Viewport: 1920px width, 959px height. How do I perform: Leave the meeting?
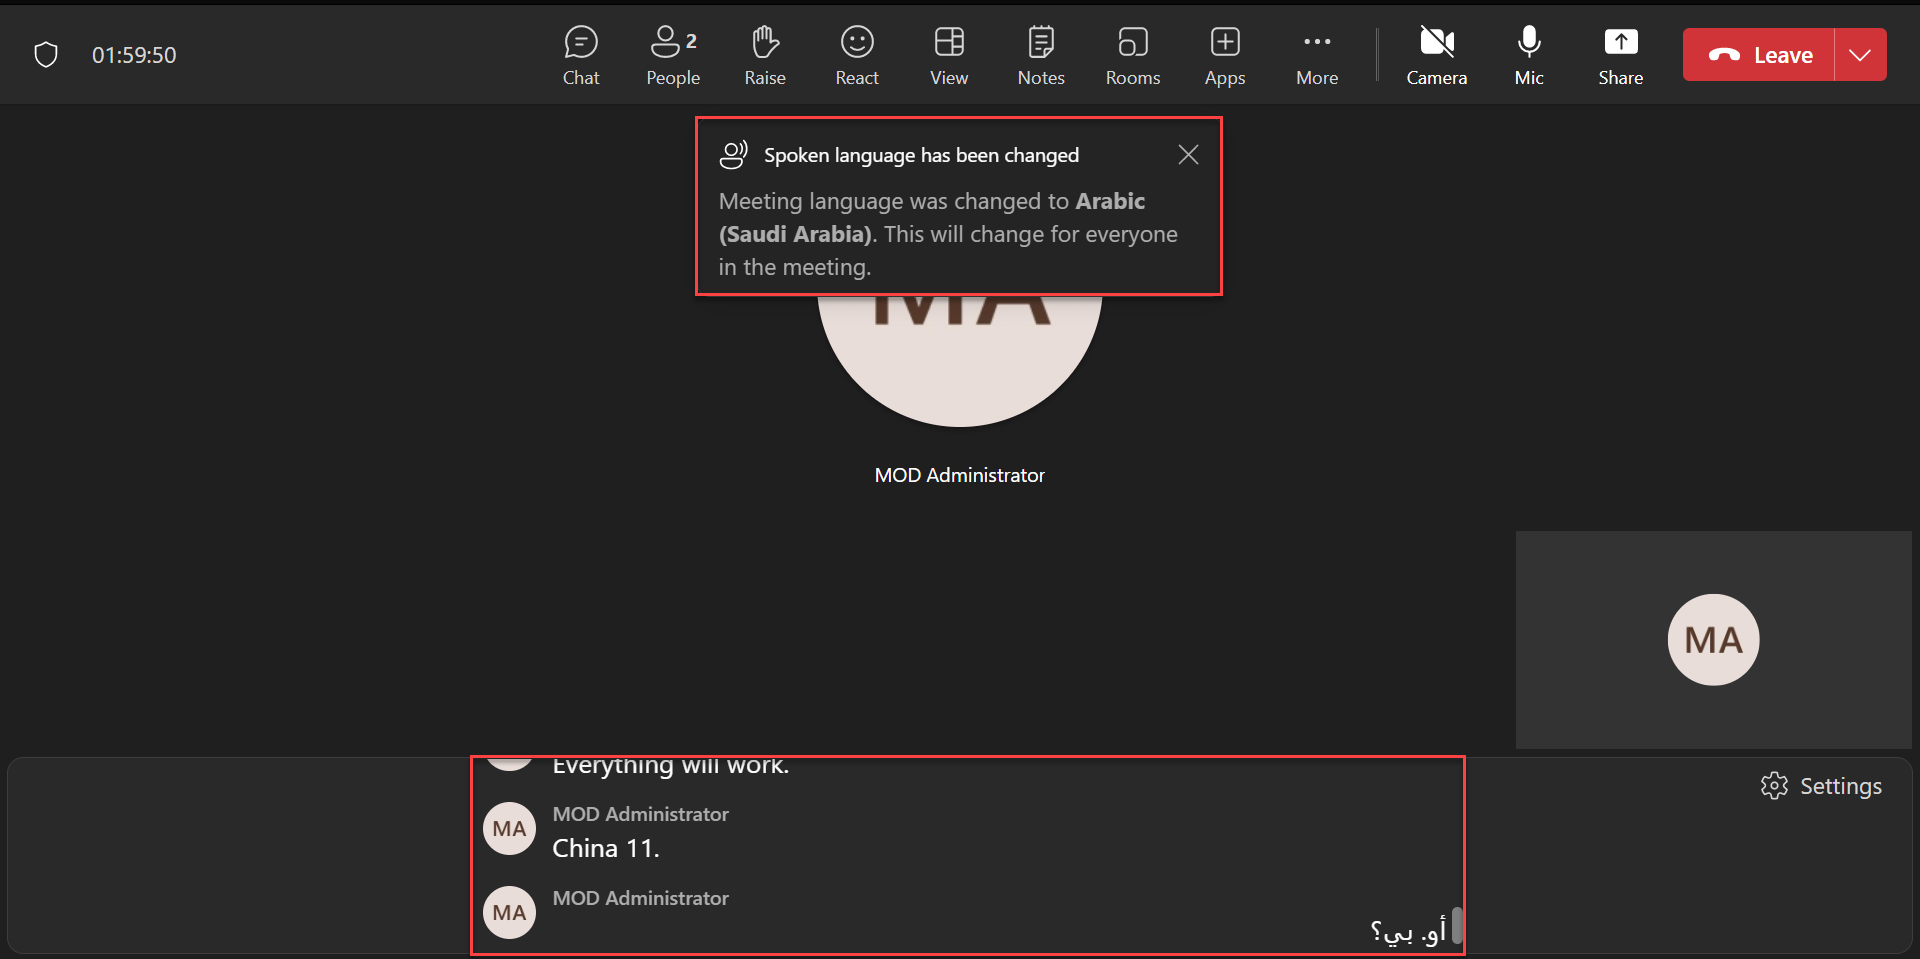[x=1759, y=55]
